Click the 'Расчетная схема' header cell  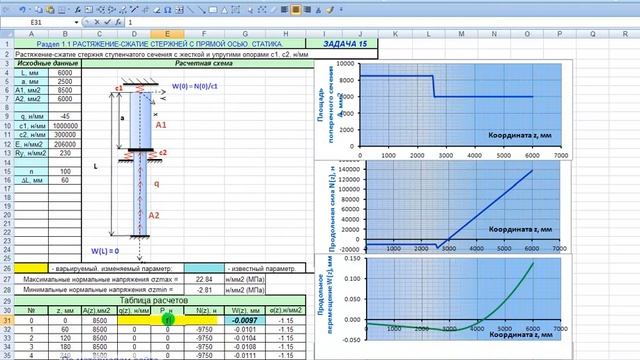point(198,63)
